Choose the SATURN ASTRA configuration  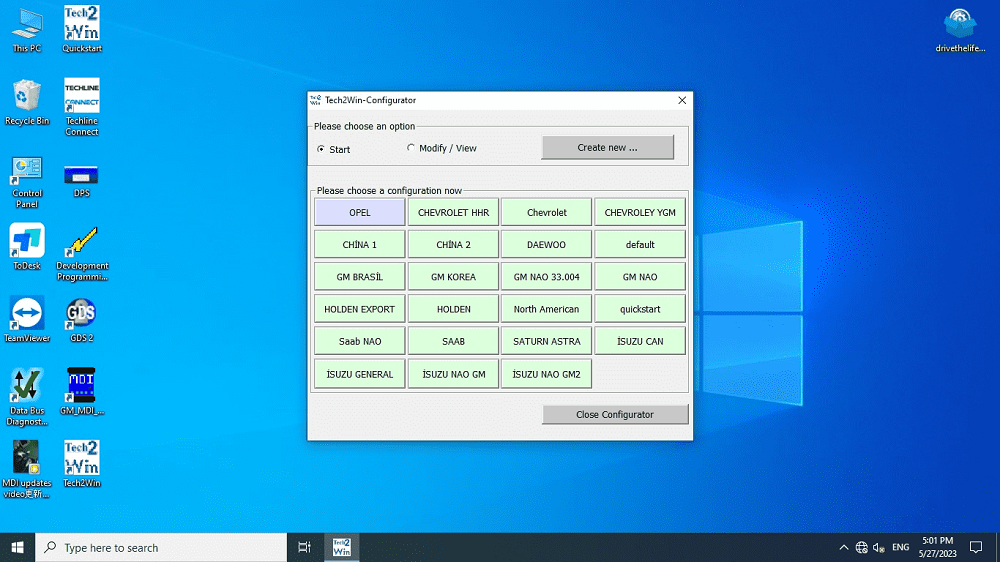(x=546, y=341)
